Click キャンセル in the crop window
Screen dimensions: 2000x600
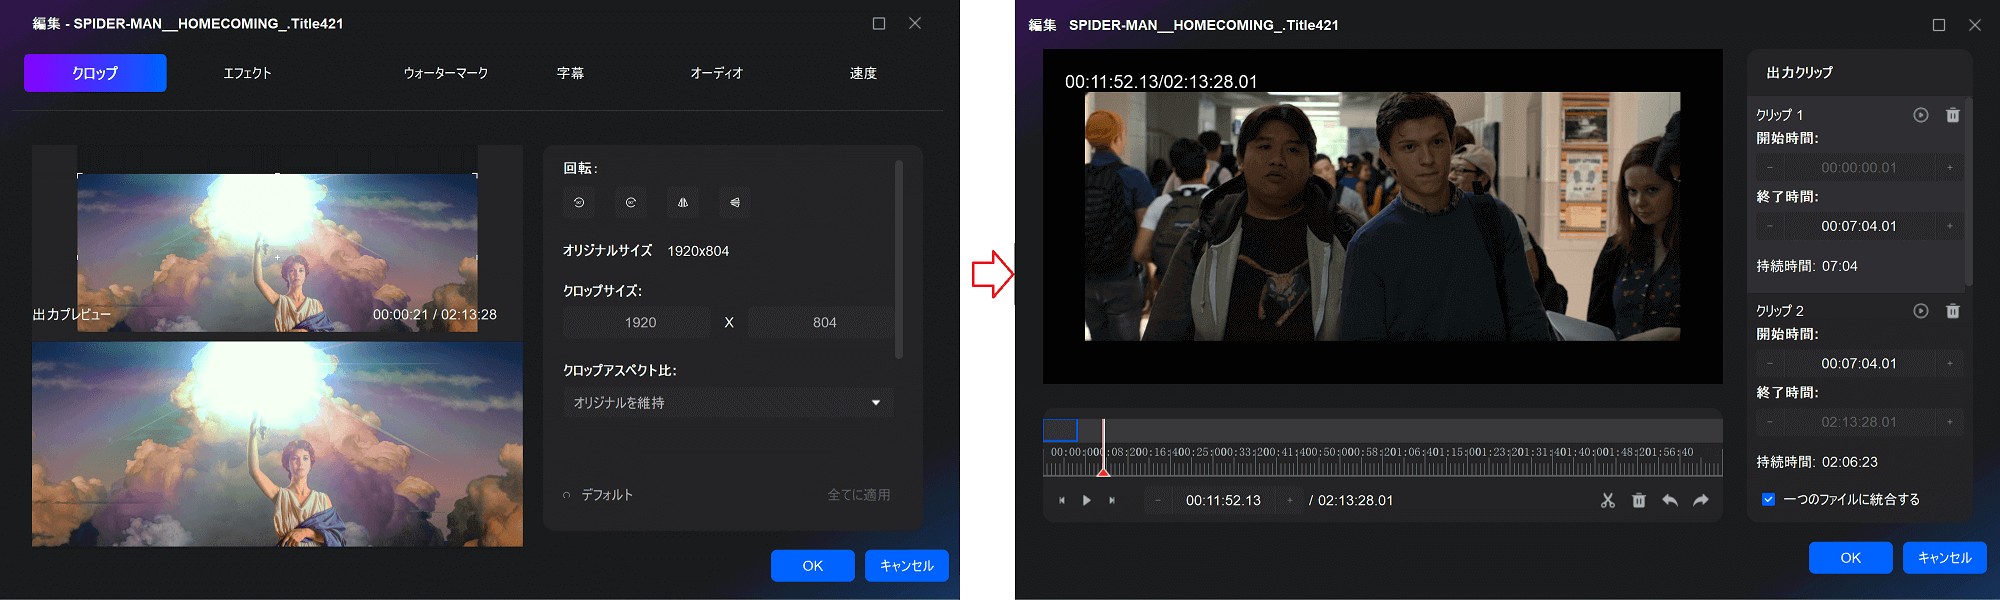coord(907,566)
